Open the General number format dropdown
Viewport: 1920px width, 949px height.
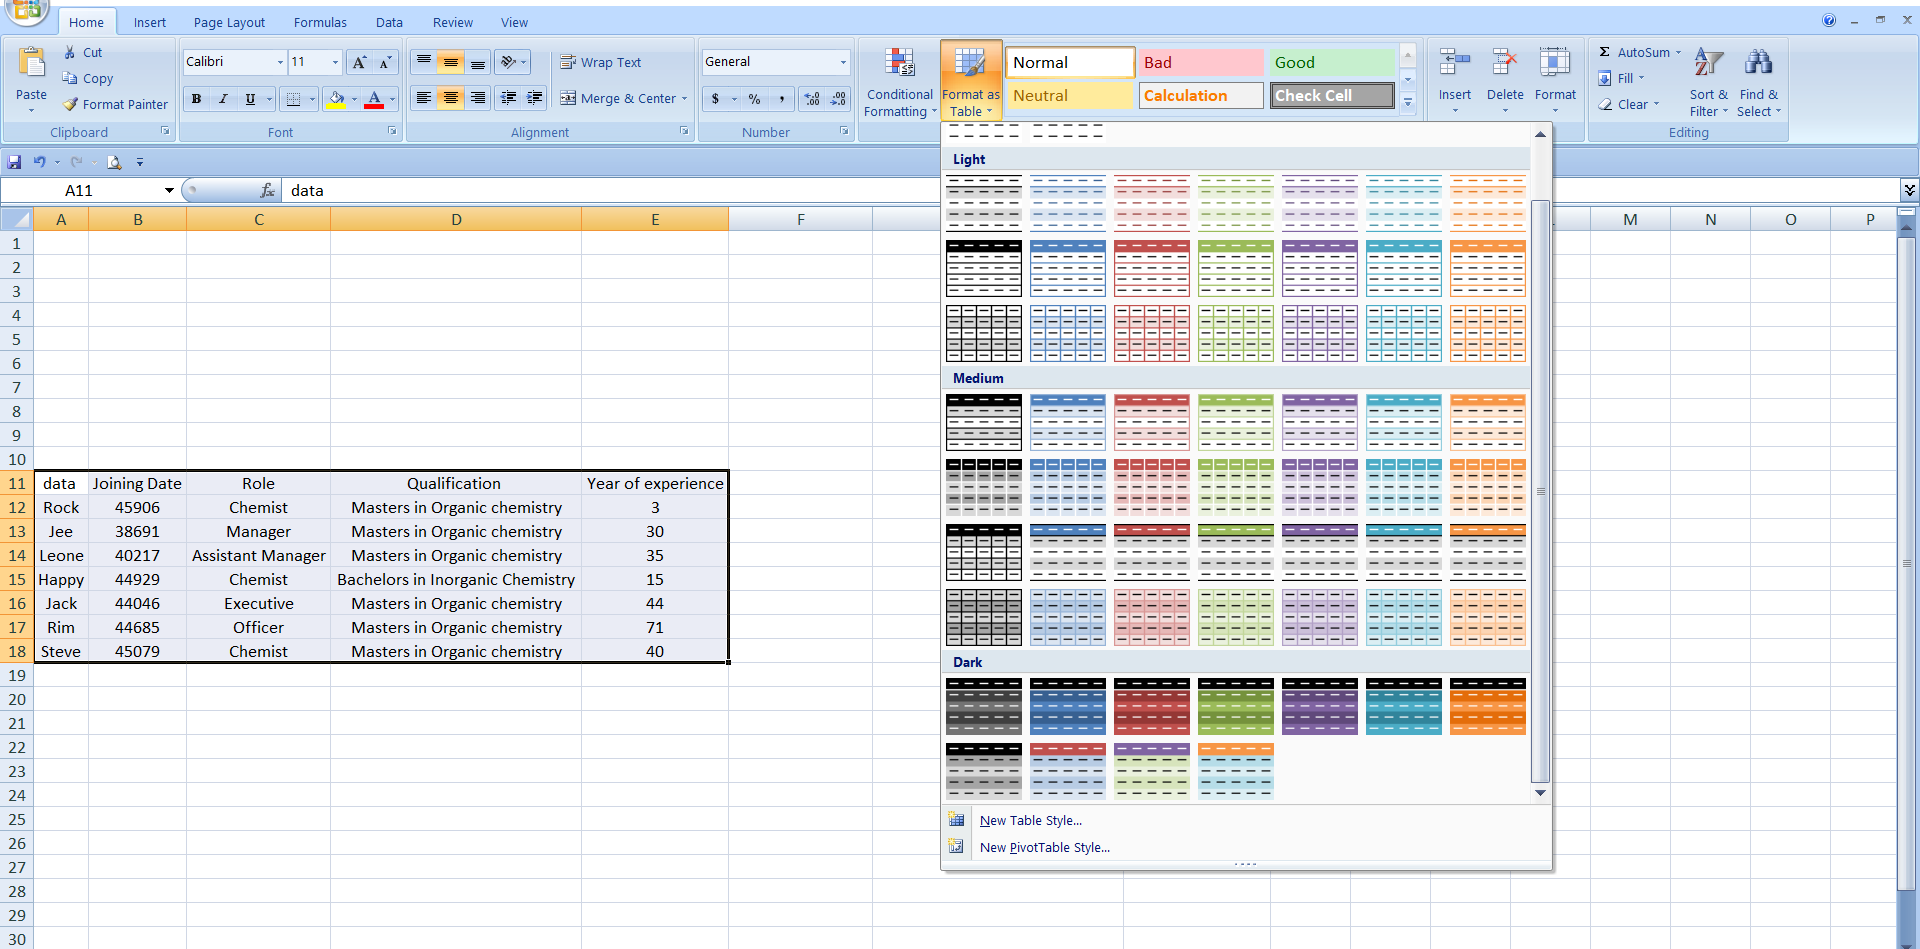[843, 62]
